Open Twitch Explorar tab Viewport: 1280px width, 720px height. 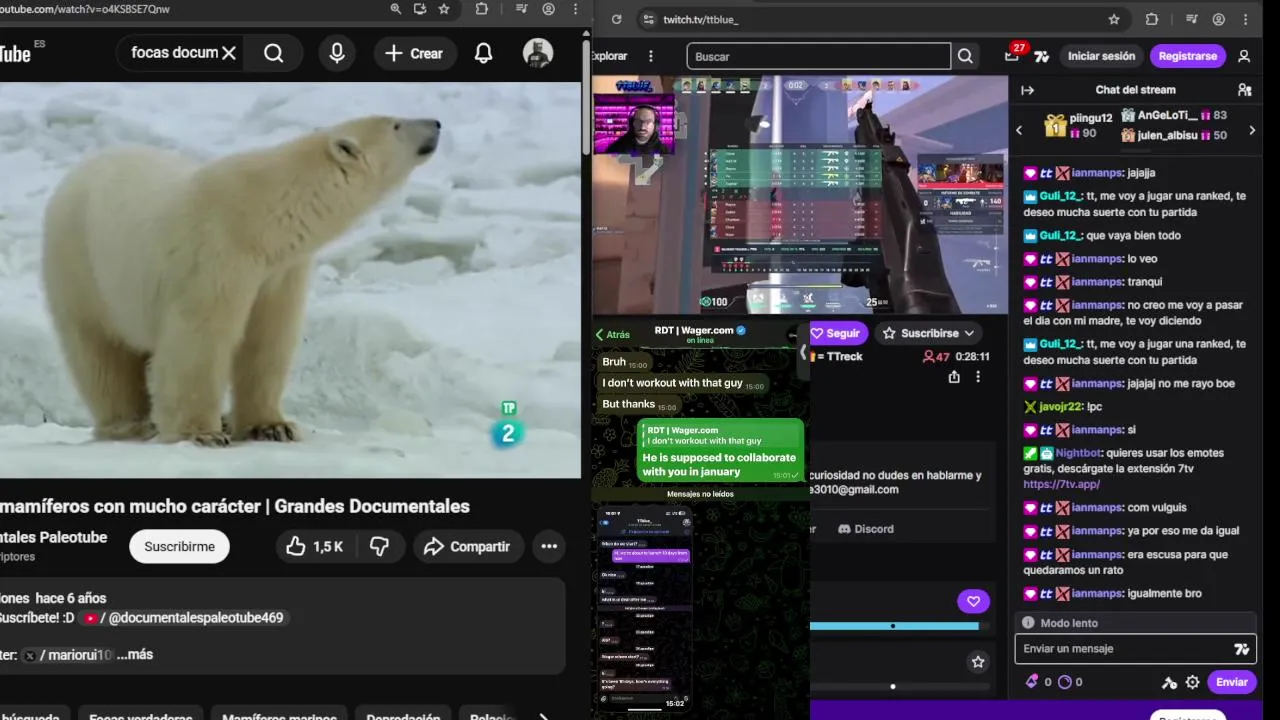(609, 56)
